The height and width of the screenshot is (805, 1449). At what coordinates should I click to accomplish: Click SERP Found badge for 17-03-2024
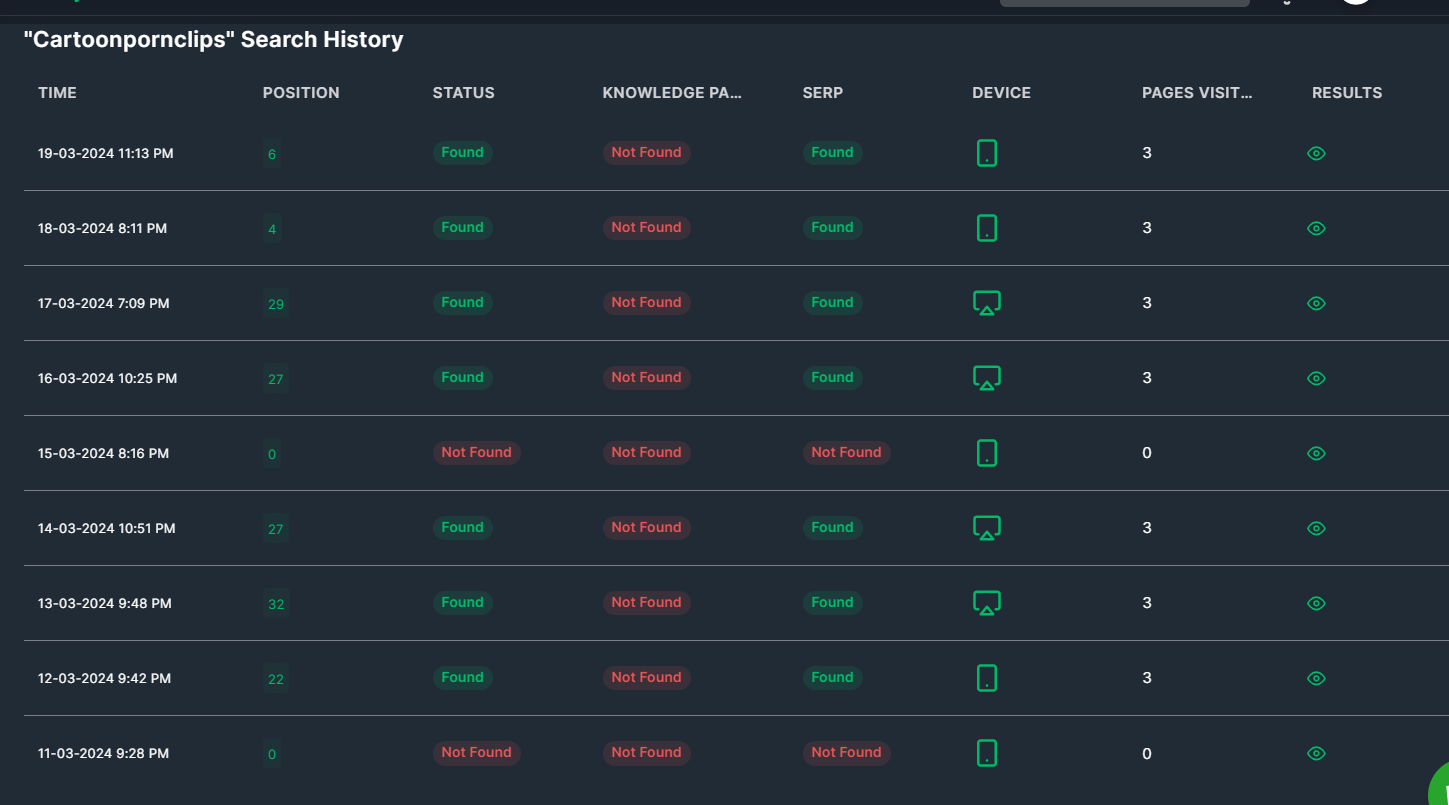833,303
